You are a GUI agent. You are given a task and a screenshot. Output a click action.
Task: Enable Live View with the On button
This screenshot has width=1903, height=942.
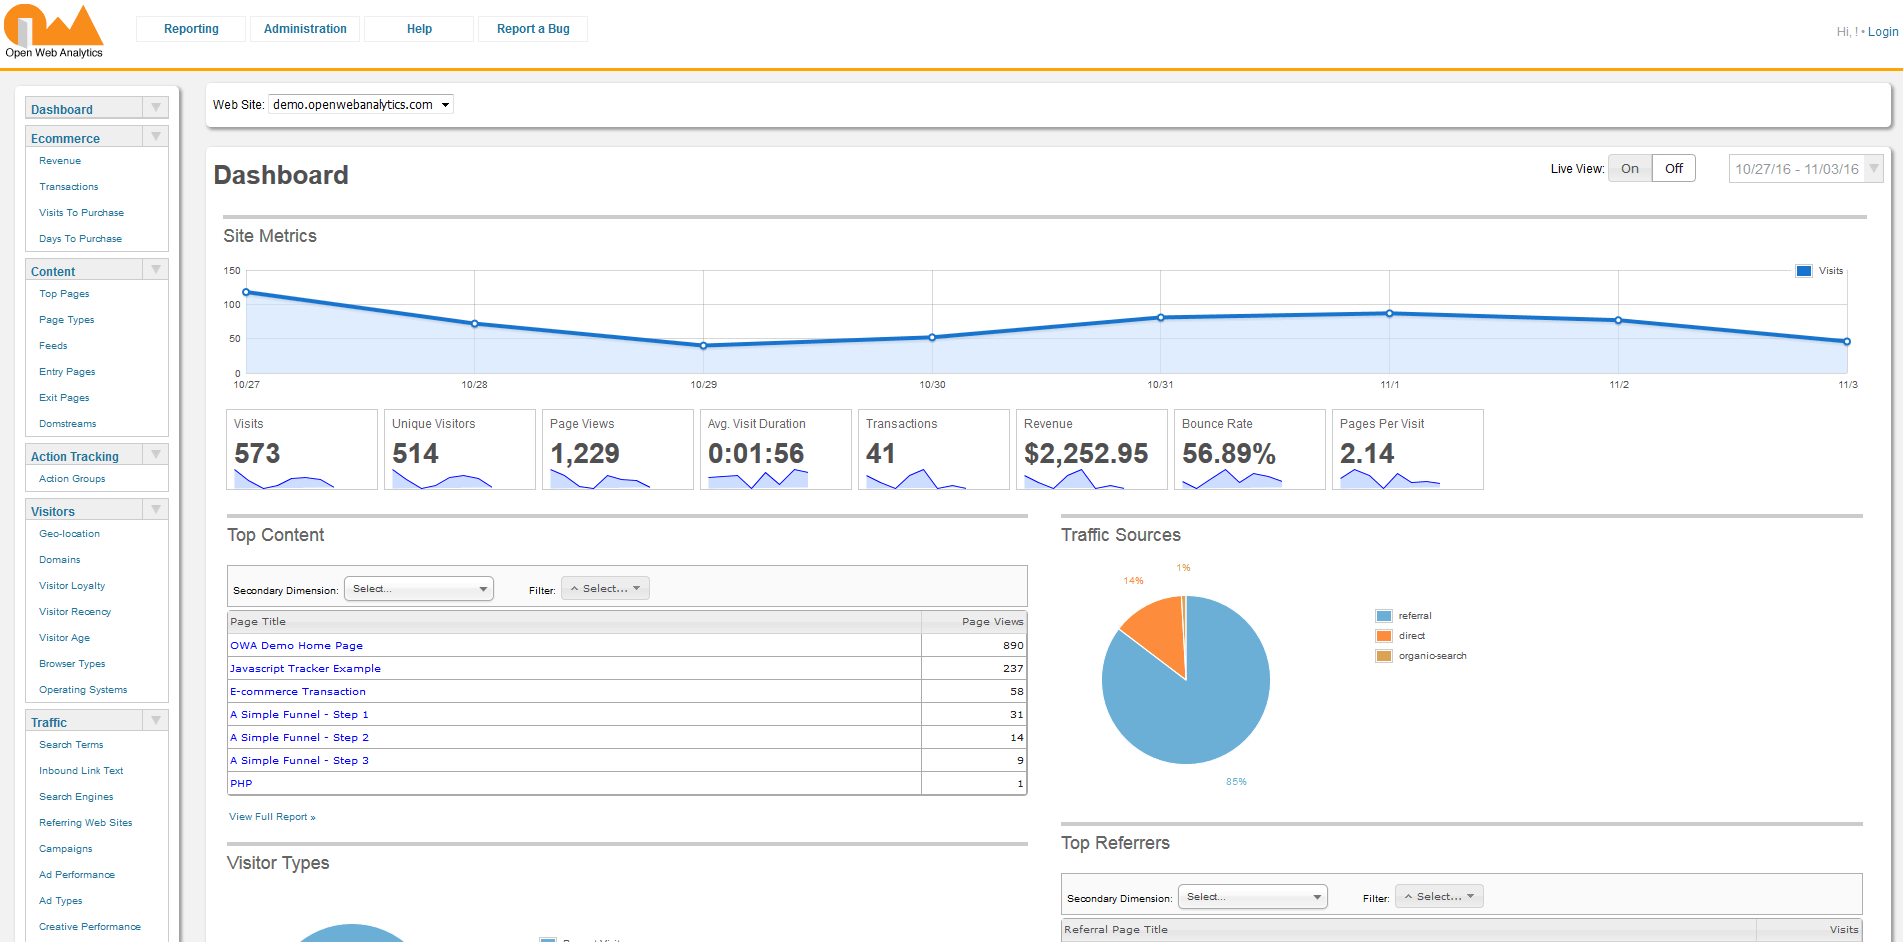click(1629, 168)
